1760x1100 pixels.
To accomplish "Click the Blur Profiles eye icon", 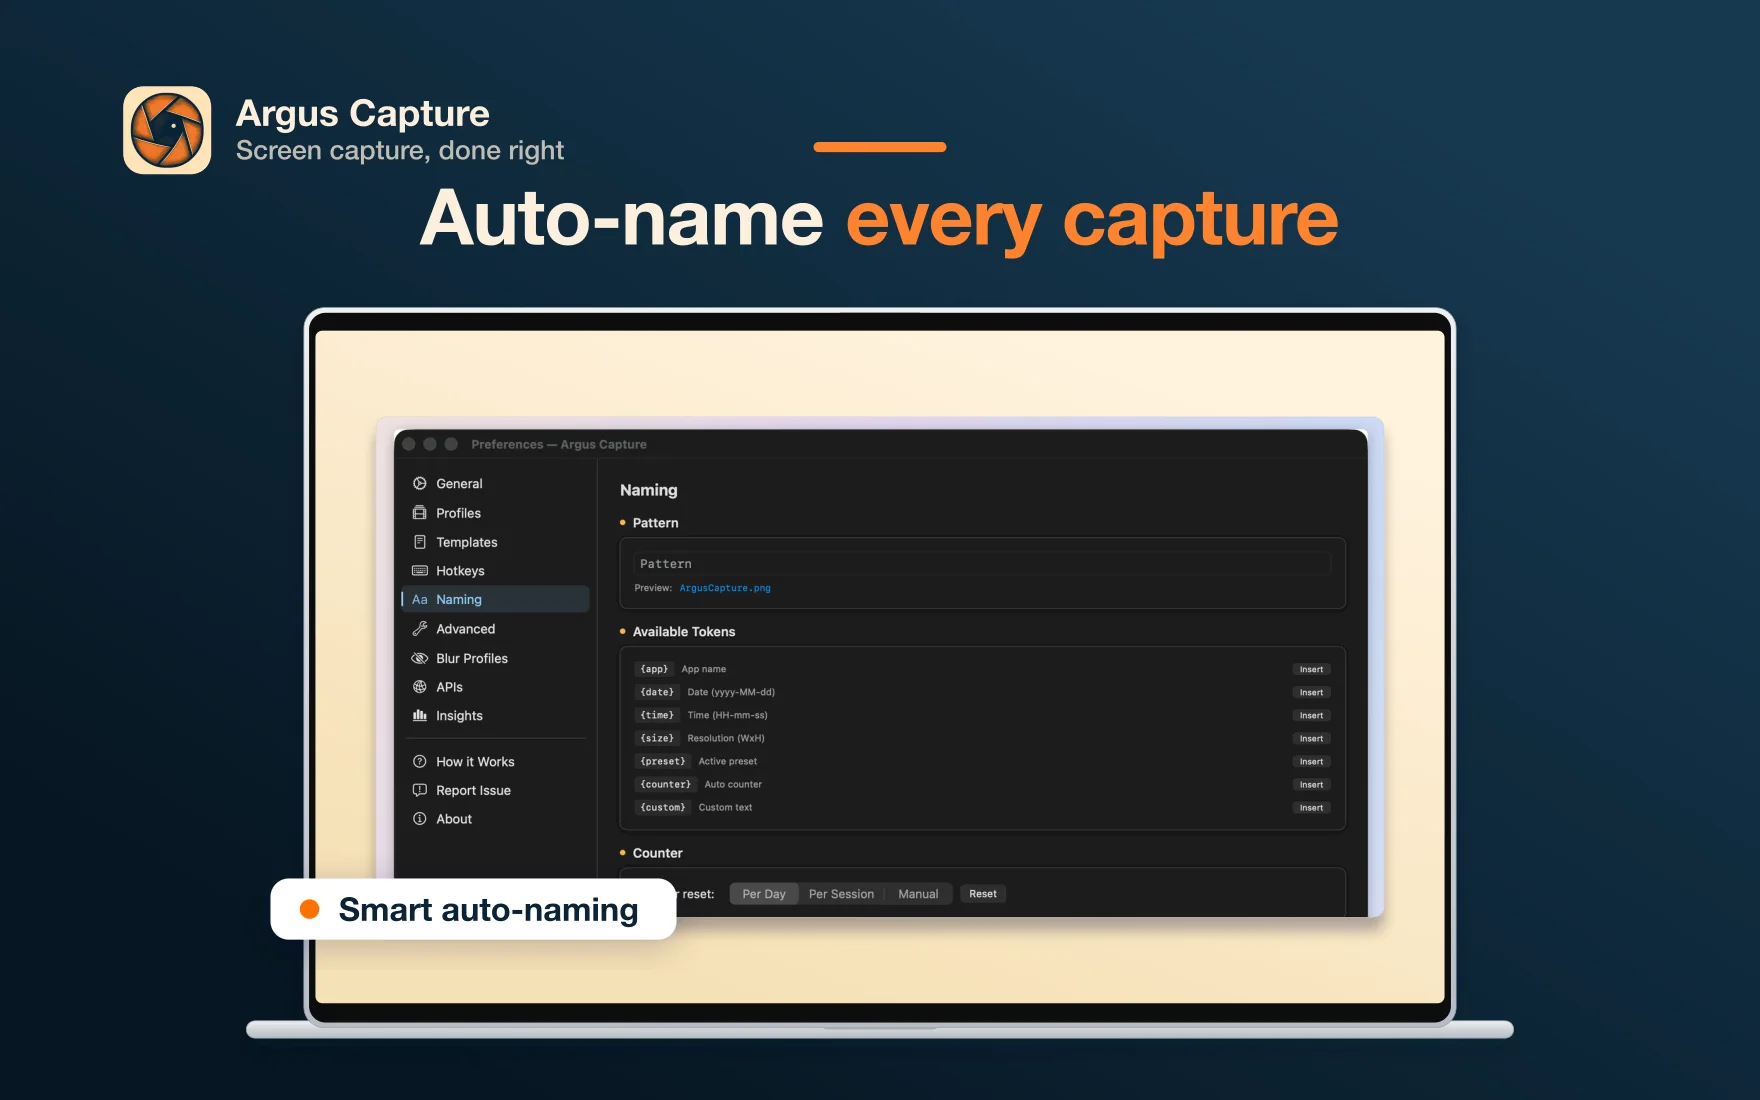I will (420, 658).
